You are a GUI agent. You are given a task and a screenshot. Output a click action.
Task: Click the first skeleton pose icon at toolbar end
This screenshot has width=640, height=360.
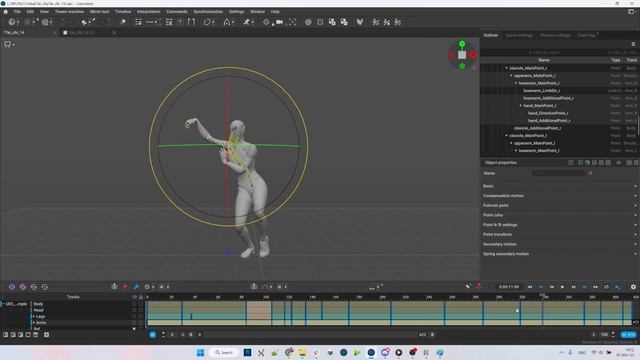pos(376,22)
